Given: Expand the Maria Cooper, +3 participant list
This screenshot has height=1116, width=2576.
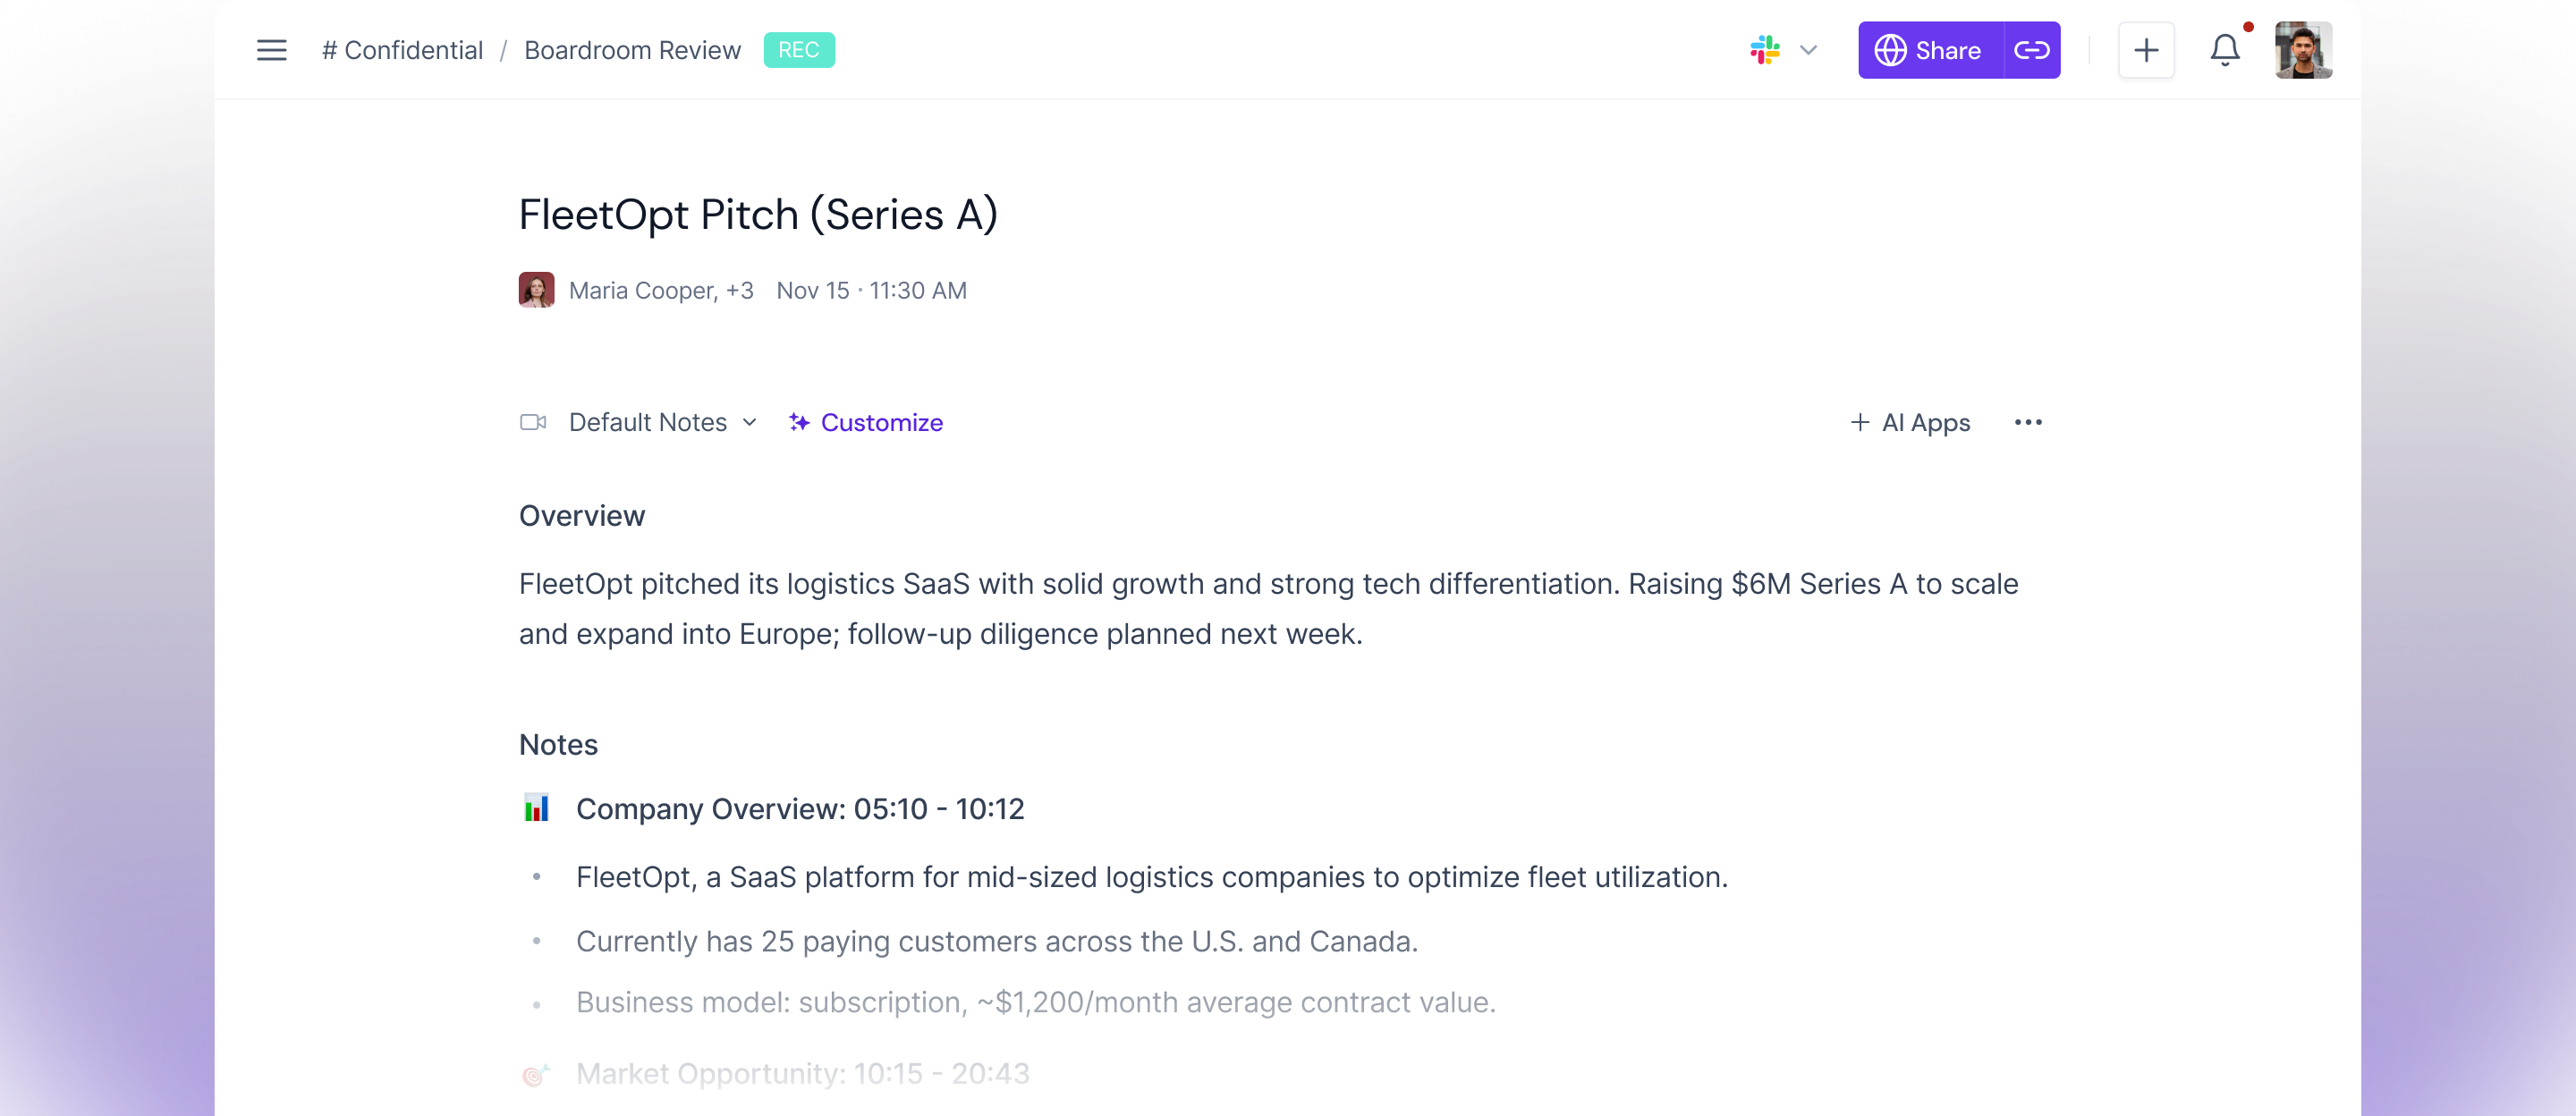Looking at the screenshot, I should (x=660, y=290).
